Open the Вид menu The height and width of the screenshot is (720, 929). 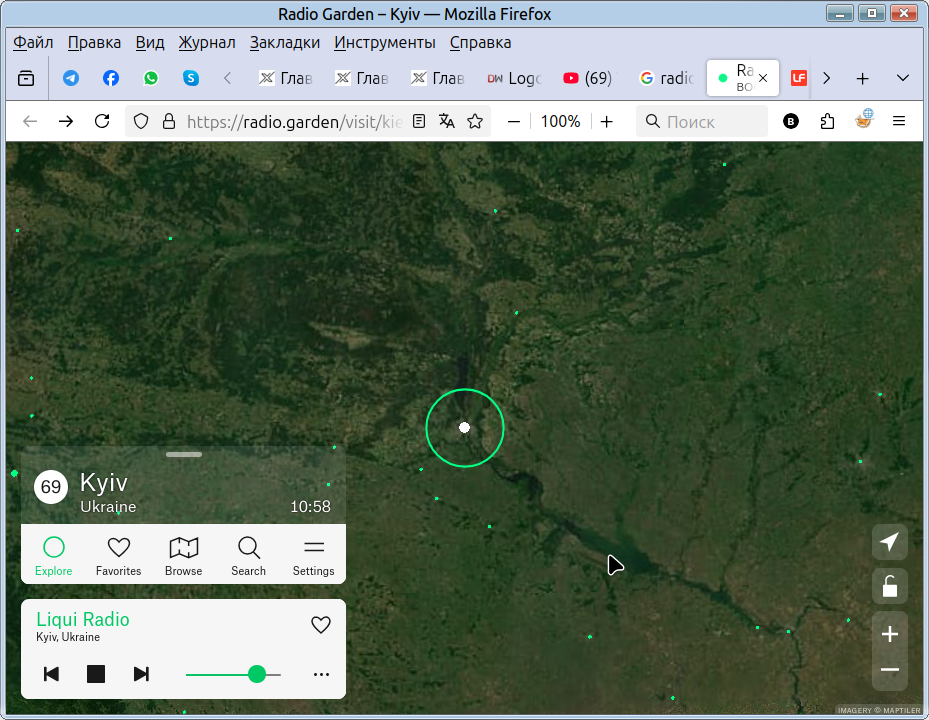pos(150,43)
